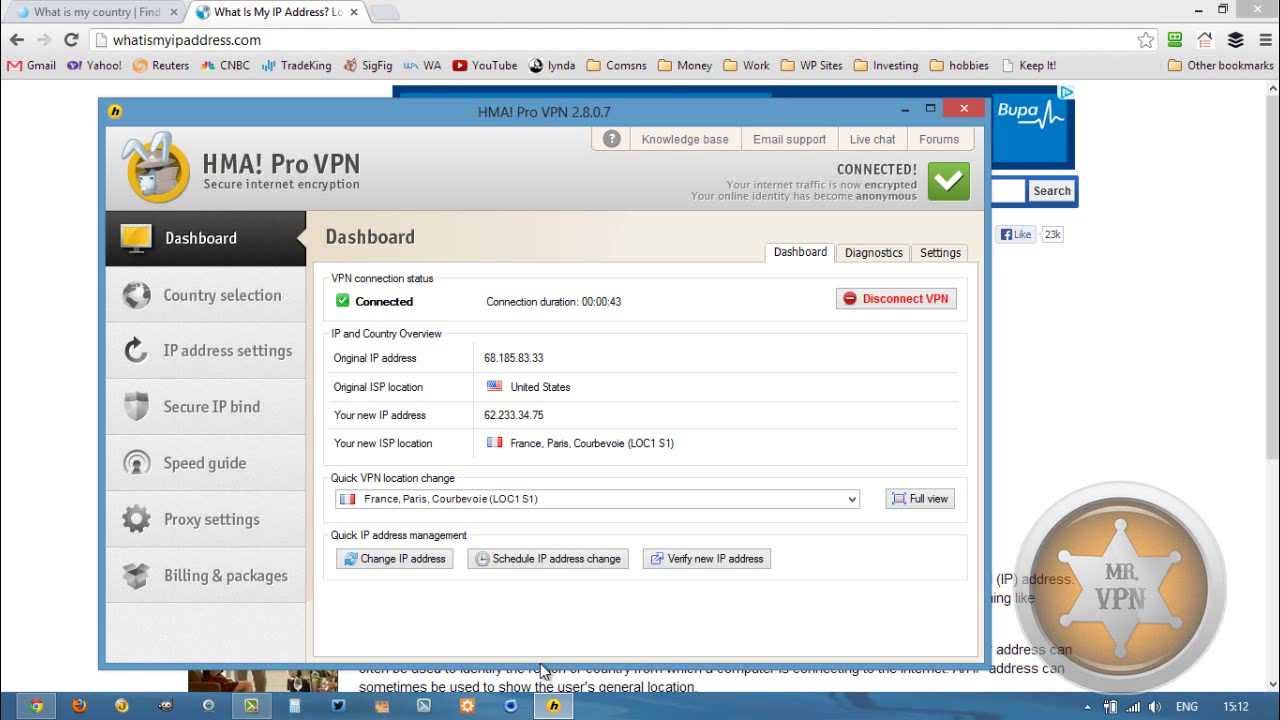1280x720 pixels.
Task: Open YouTube bookmark in the bookmarks bar
Action: tap(485, 65)
